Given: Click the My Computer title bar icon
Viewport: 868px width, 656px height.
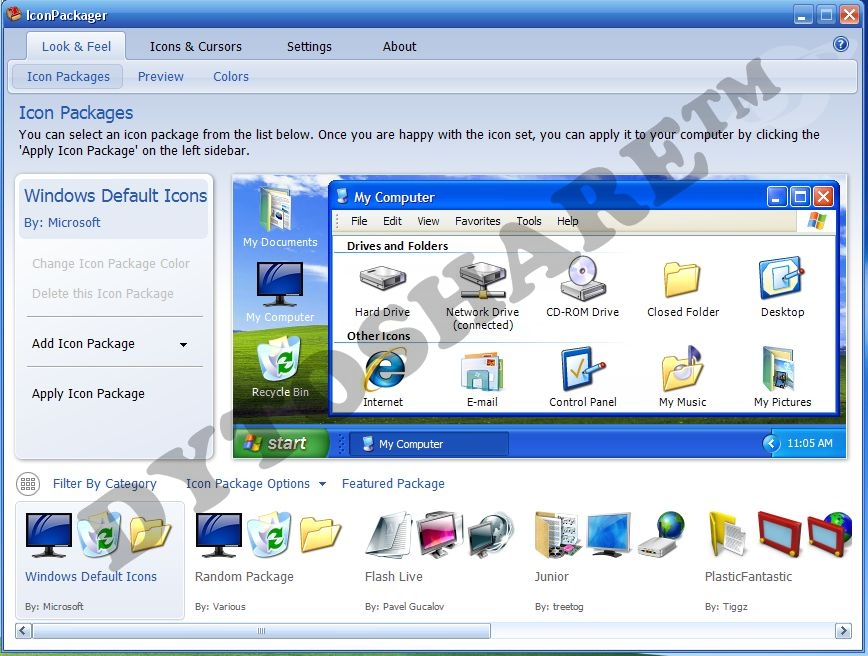Looking at the screenshot, I should click(342, 196).
